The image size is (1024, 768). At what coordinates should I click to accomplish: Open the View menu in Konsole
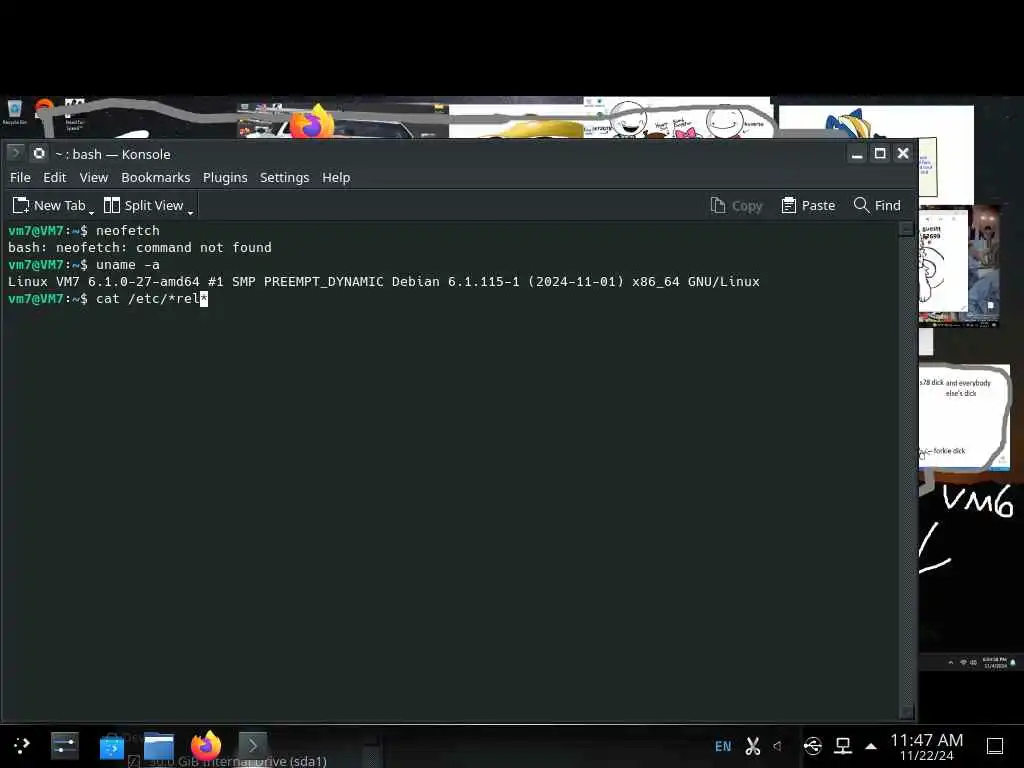coord(93,178)
